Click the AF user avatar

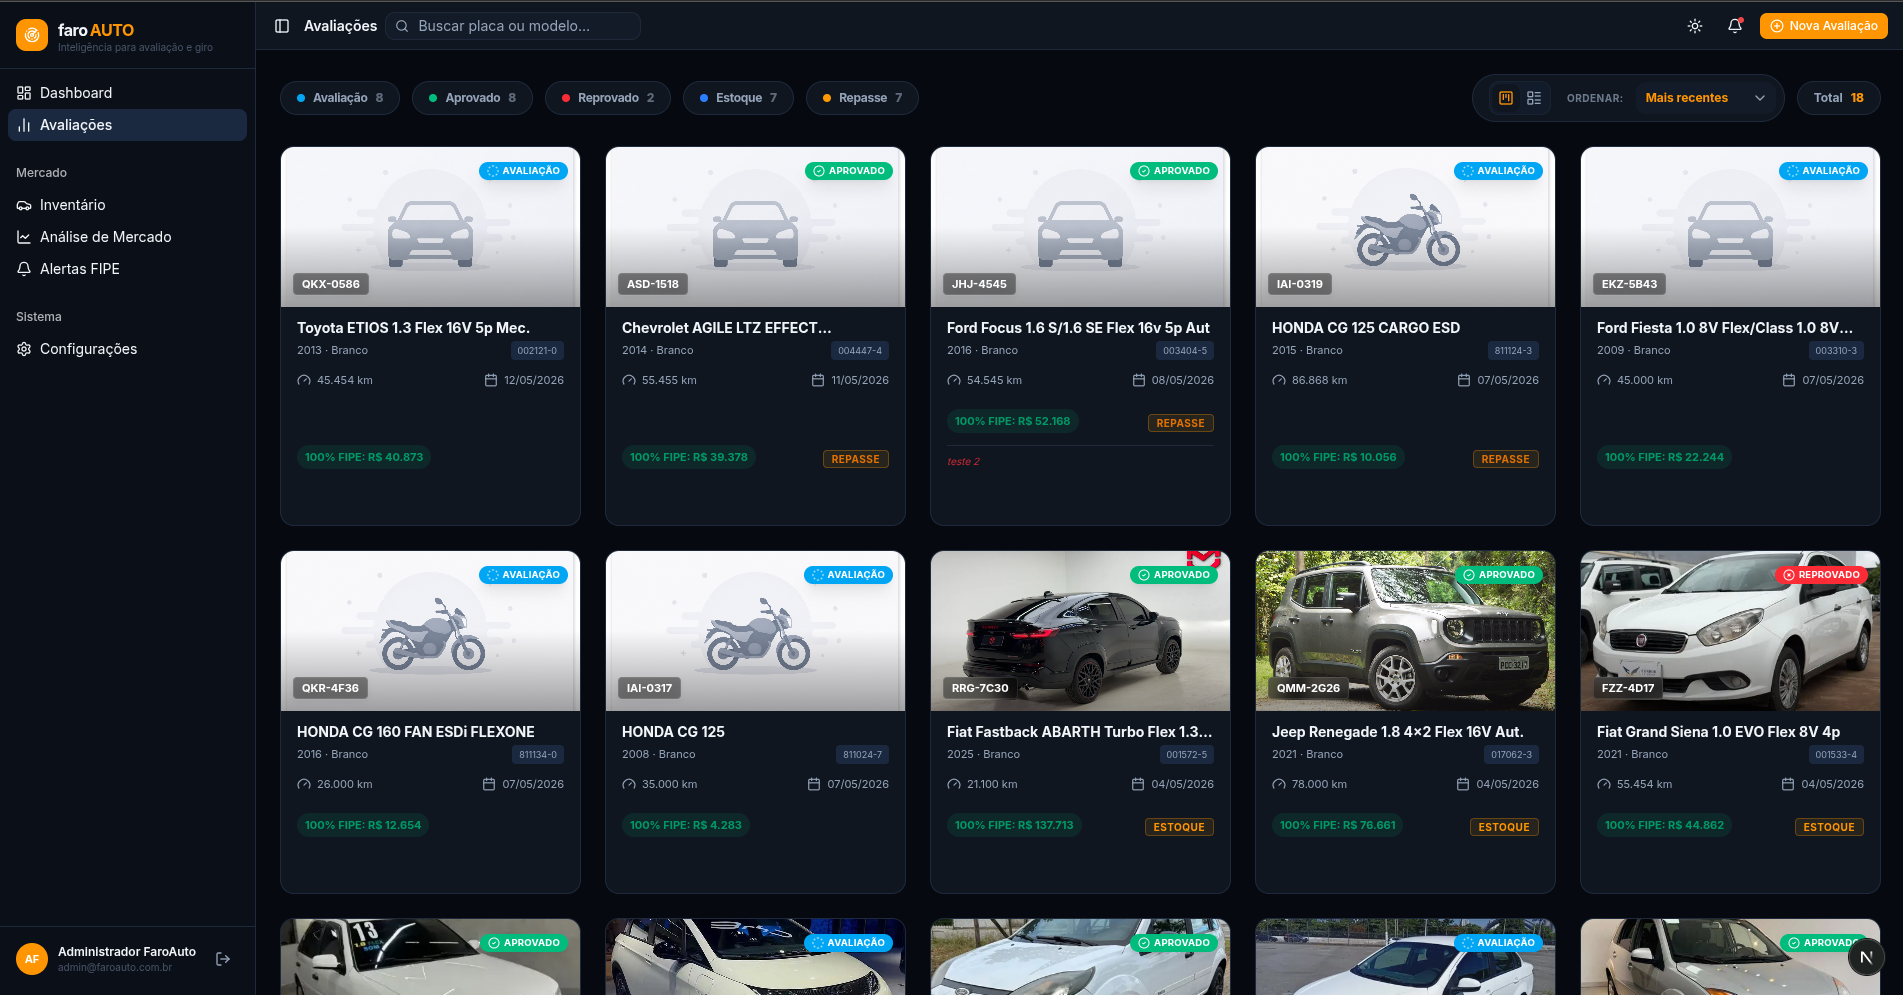tap(32, 959)
